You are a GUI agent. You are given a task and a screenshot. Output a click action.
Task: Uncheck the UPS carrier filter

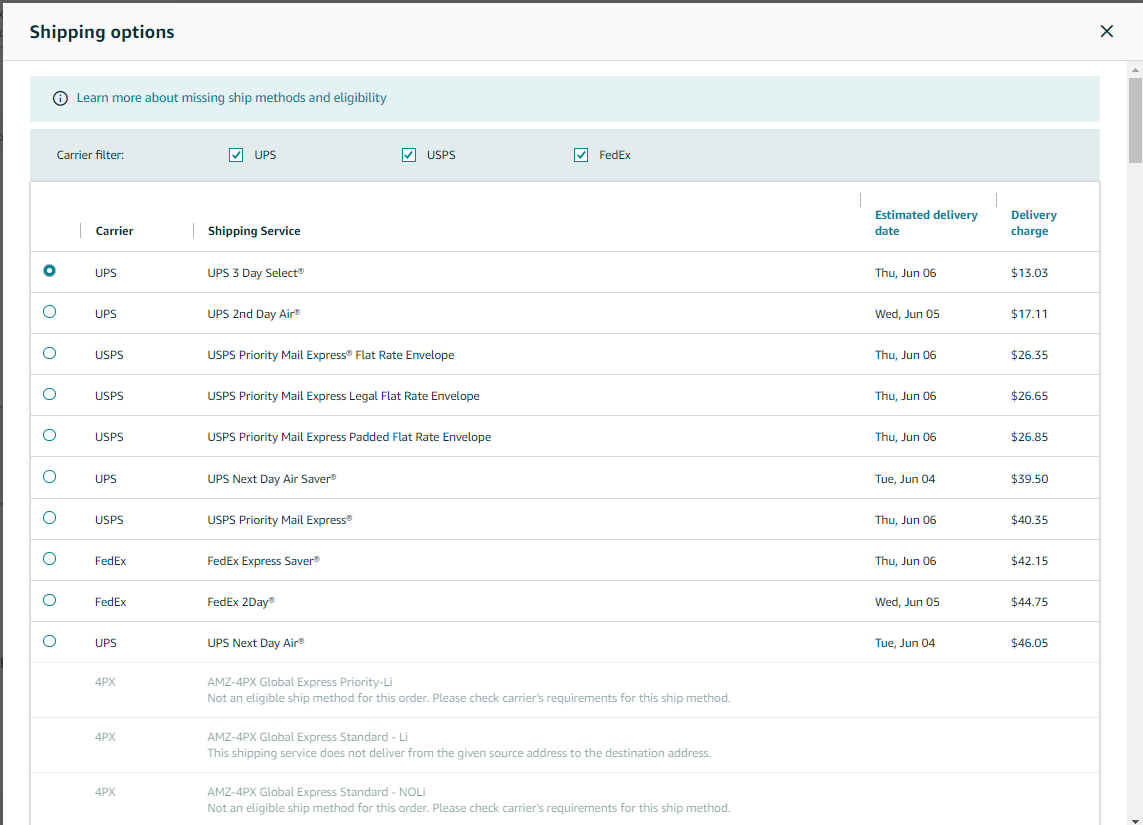235,155
